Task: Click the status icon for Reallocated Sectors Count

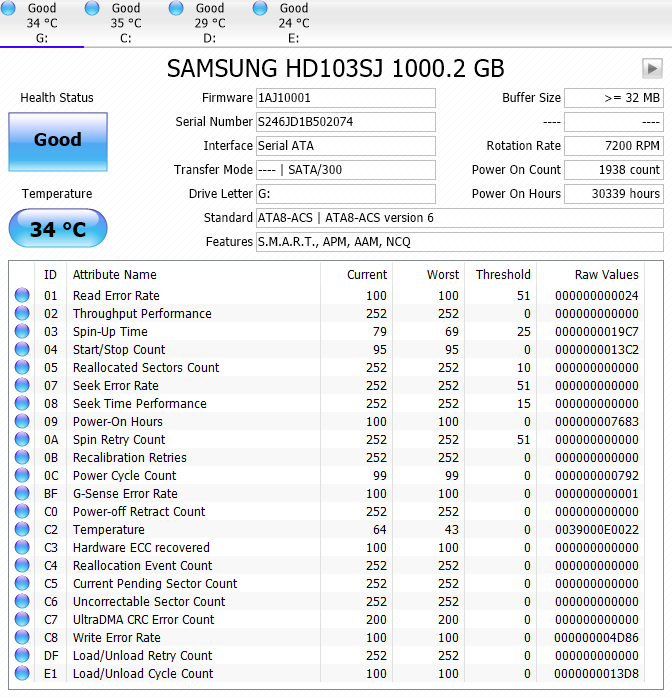Action: 22,367
